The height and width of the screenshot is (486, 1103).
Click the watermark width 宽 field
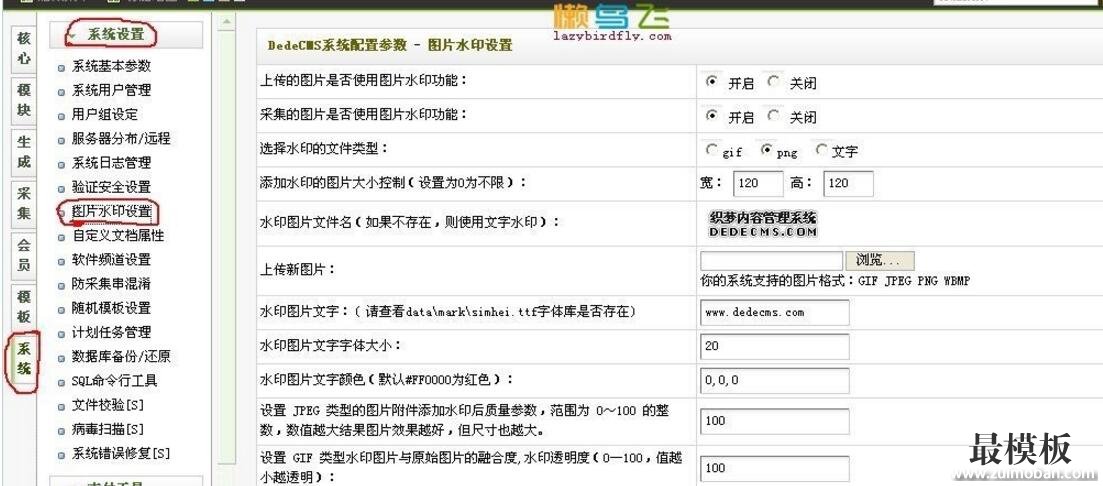(758, 184)
